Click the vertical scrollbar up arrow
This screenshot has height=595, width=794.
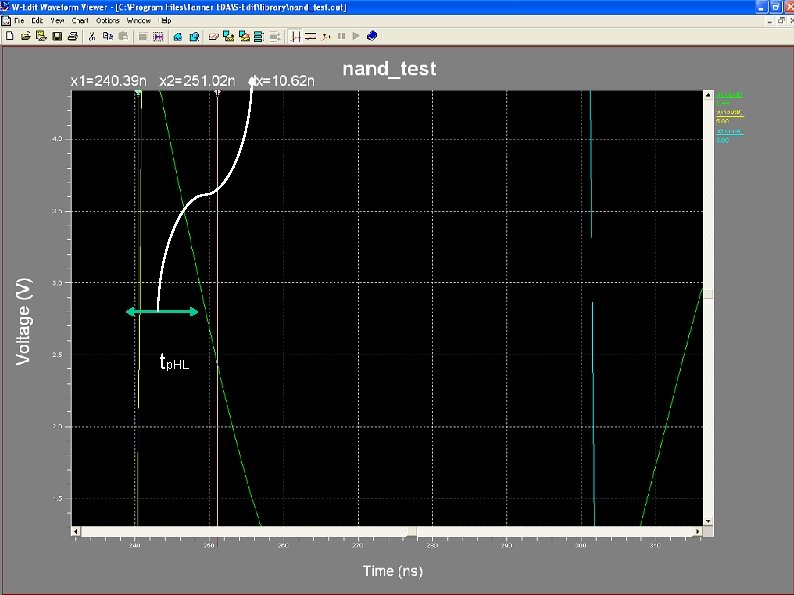(708, 95)
